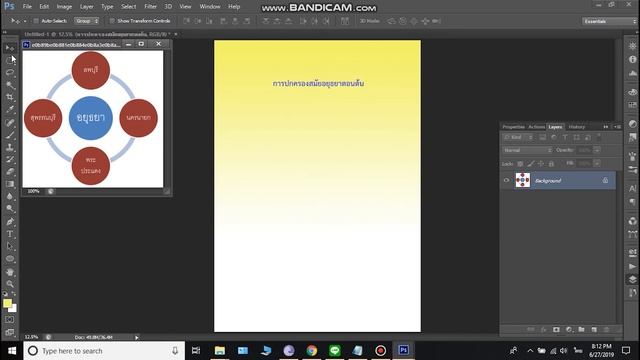Change screen mode icon in toolbox
The image size is (640, 360).
(x=10, y=332)
